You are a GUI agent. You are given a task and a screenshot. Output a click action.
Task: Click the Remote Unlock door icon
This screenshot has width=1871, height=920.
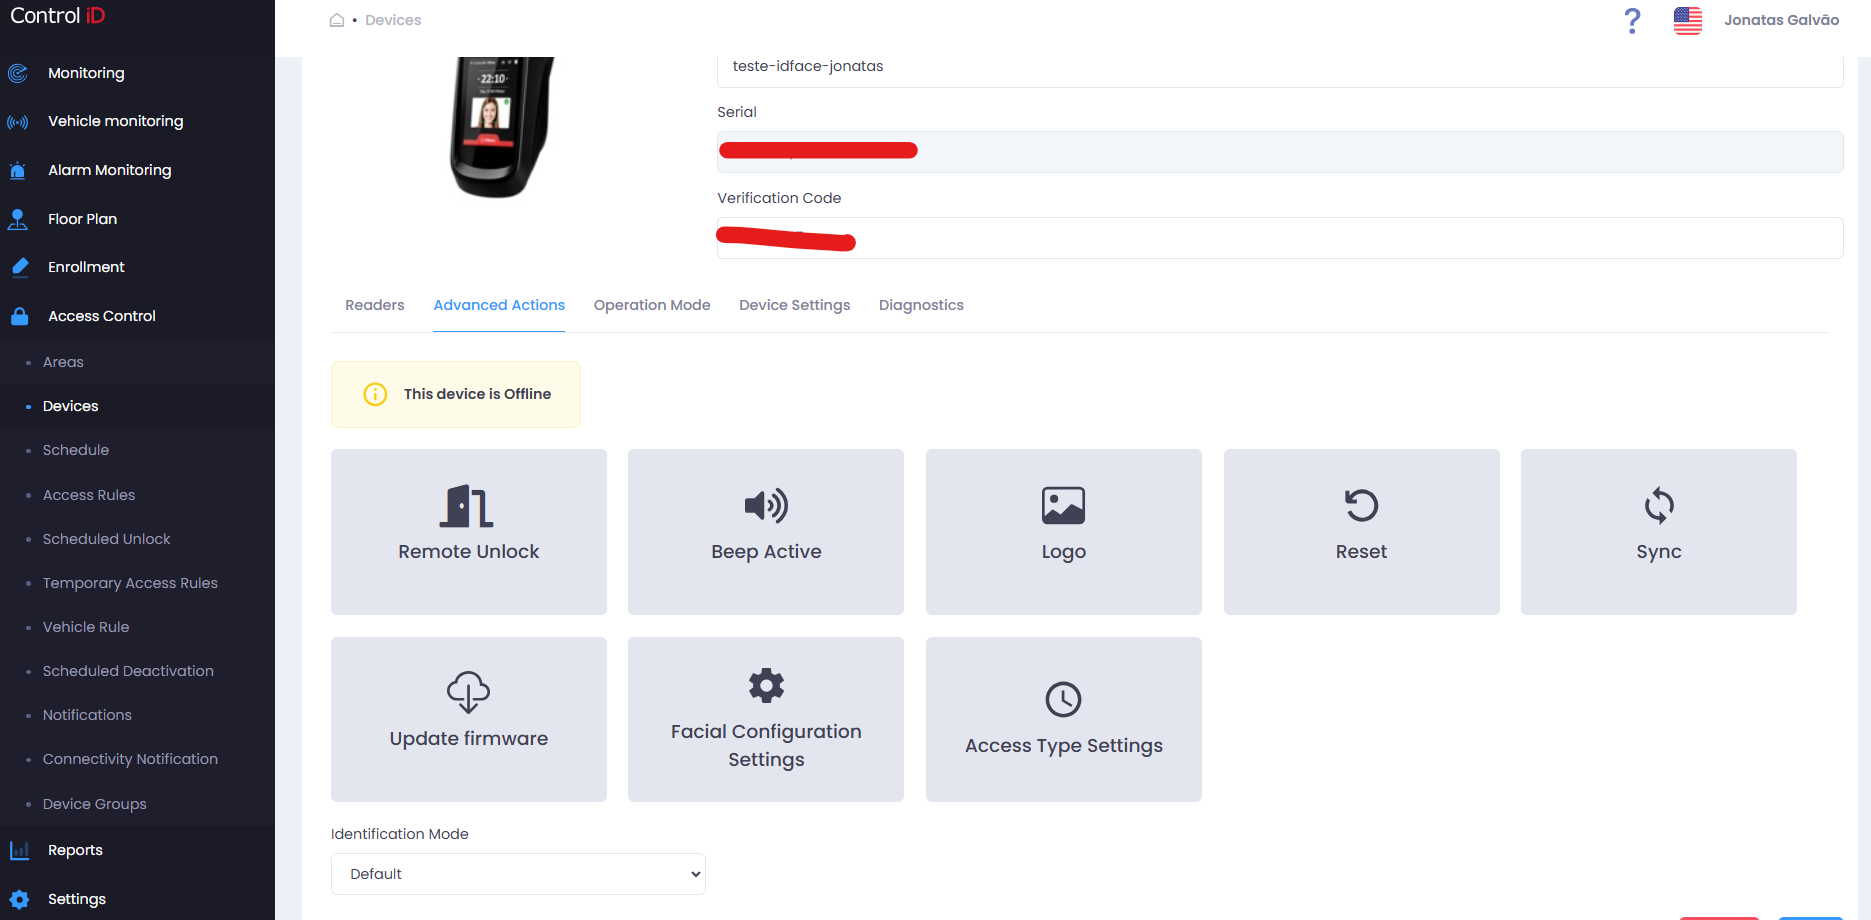point(466,506)
